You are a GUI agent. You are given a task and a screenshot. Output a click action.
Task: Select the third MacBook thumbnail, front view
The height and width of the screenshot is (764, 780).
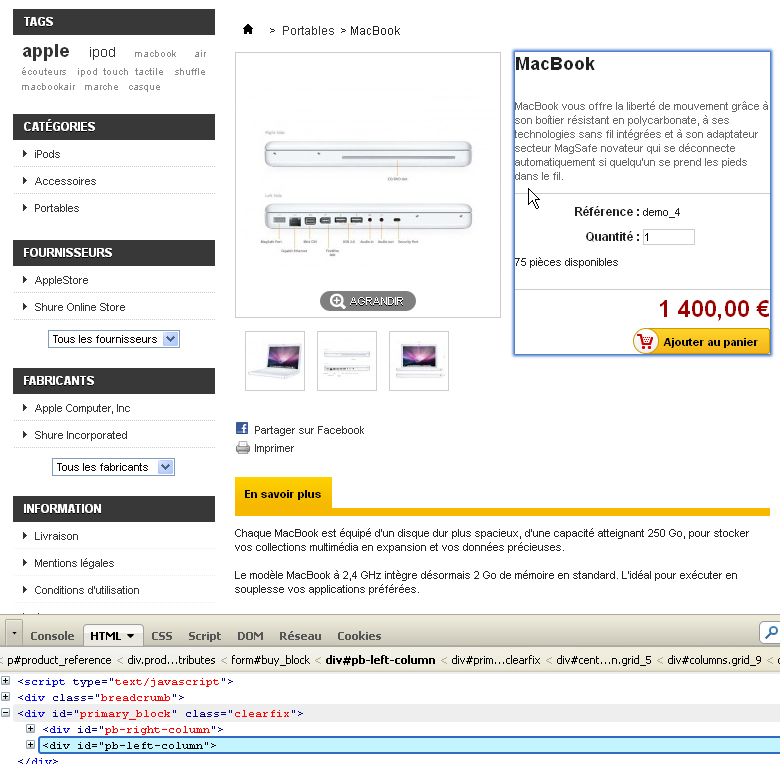(419, 361)
